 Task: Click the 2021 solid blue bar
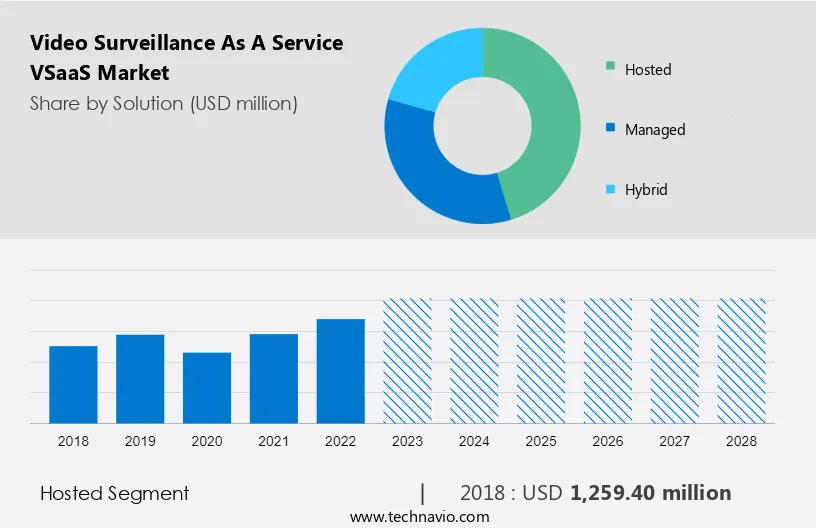274,378
